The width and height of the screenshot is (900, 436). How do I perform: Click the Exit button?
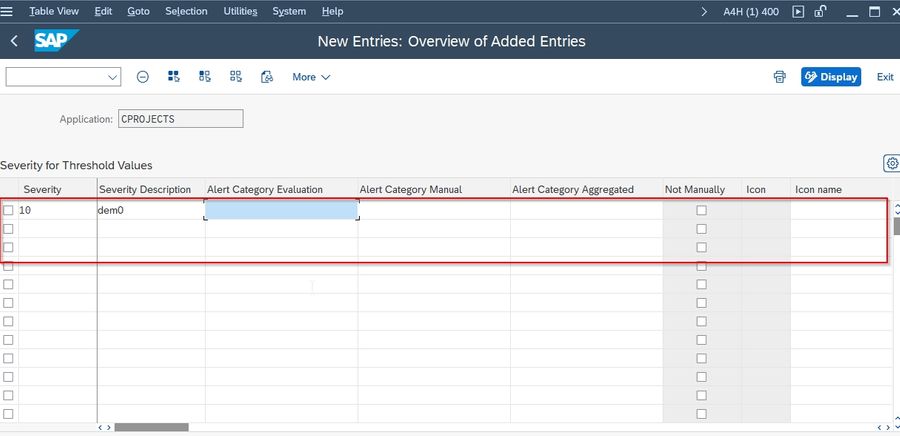(885, 77)
